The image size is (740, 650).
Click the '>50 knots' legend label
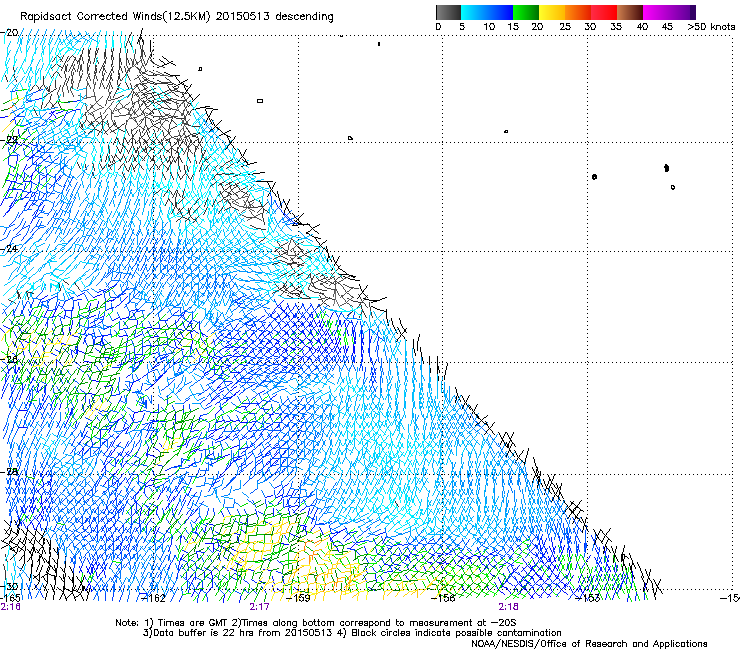711,27
